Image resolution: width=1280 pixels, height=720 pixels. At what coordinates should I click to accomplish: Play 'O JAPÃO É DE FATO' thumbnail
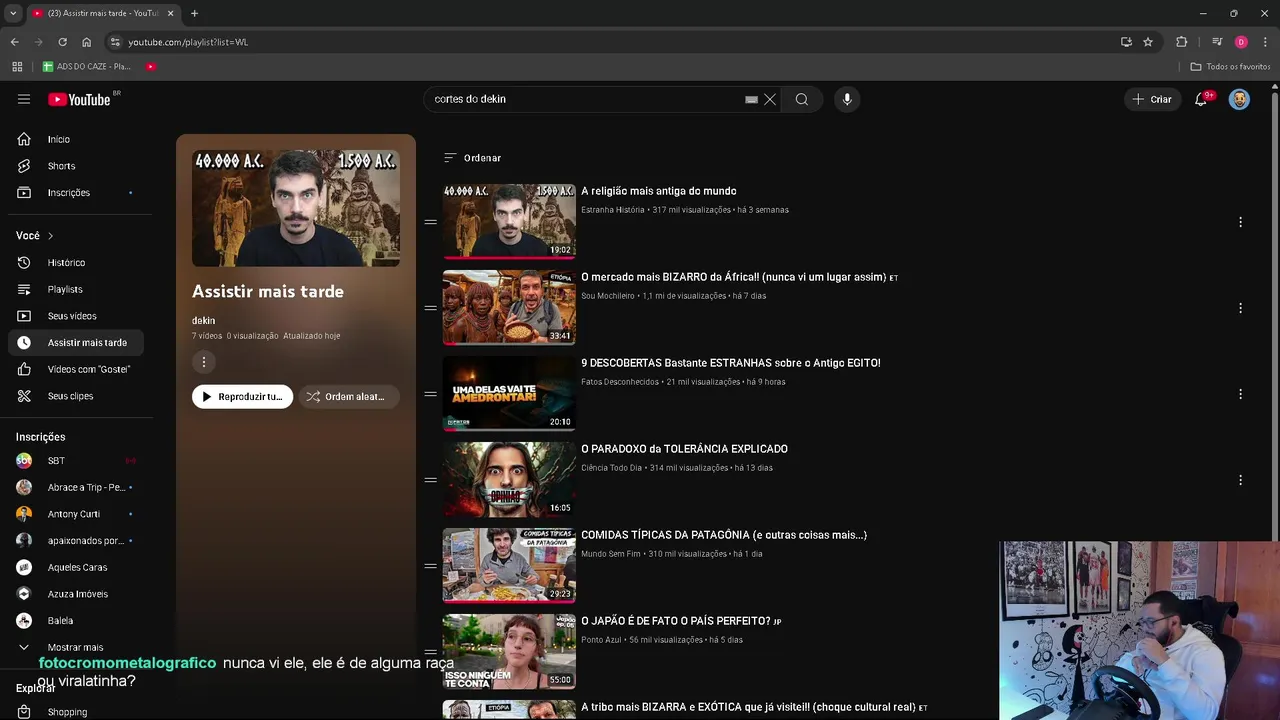click(x=509, y=651)
